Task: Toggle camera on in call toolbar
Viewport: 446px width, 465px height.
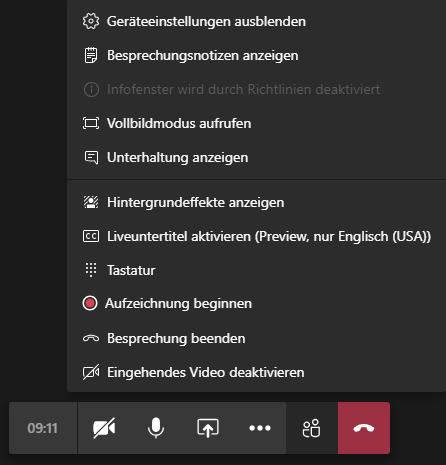Action: click(104, 428)
